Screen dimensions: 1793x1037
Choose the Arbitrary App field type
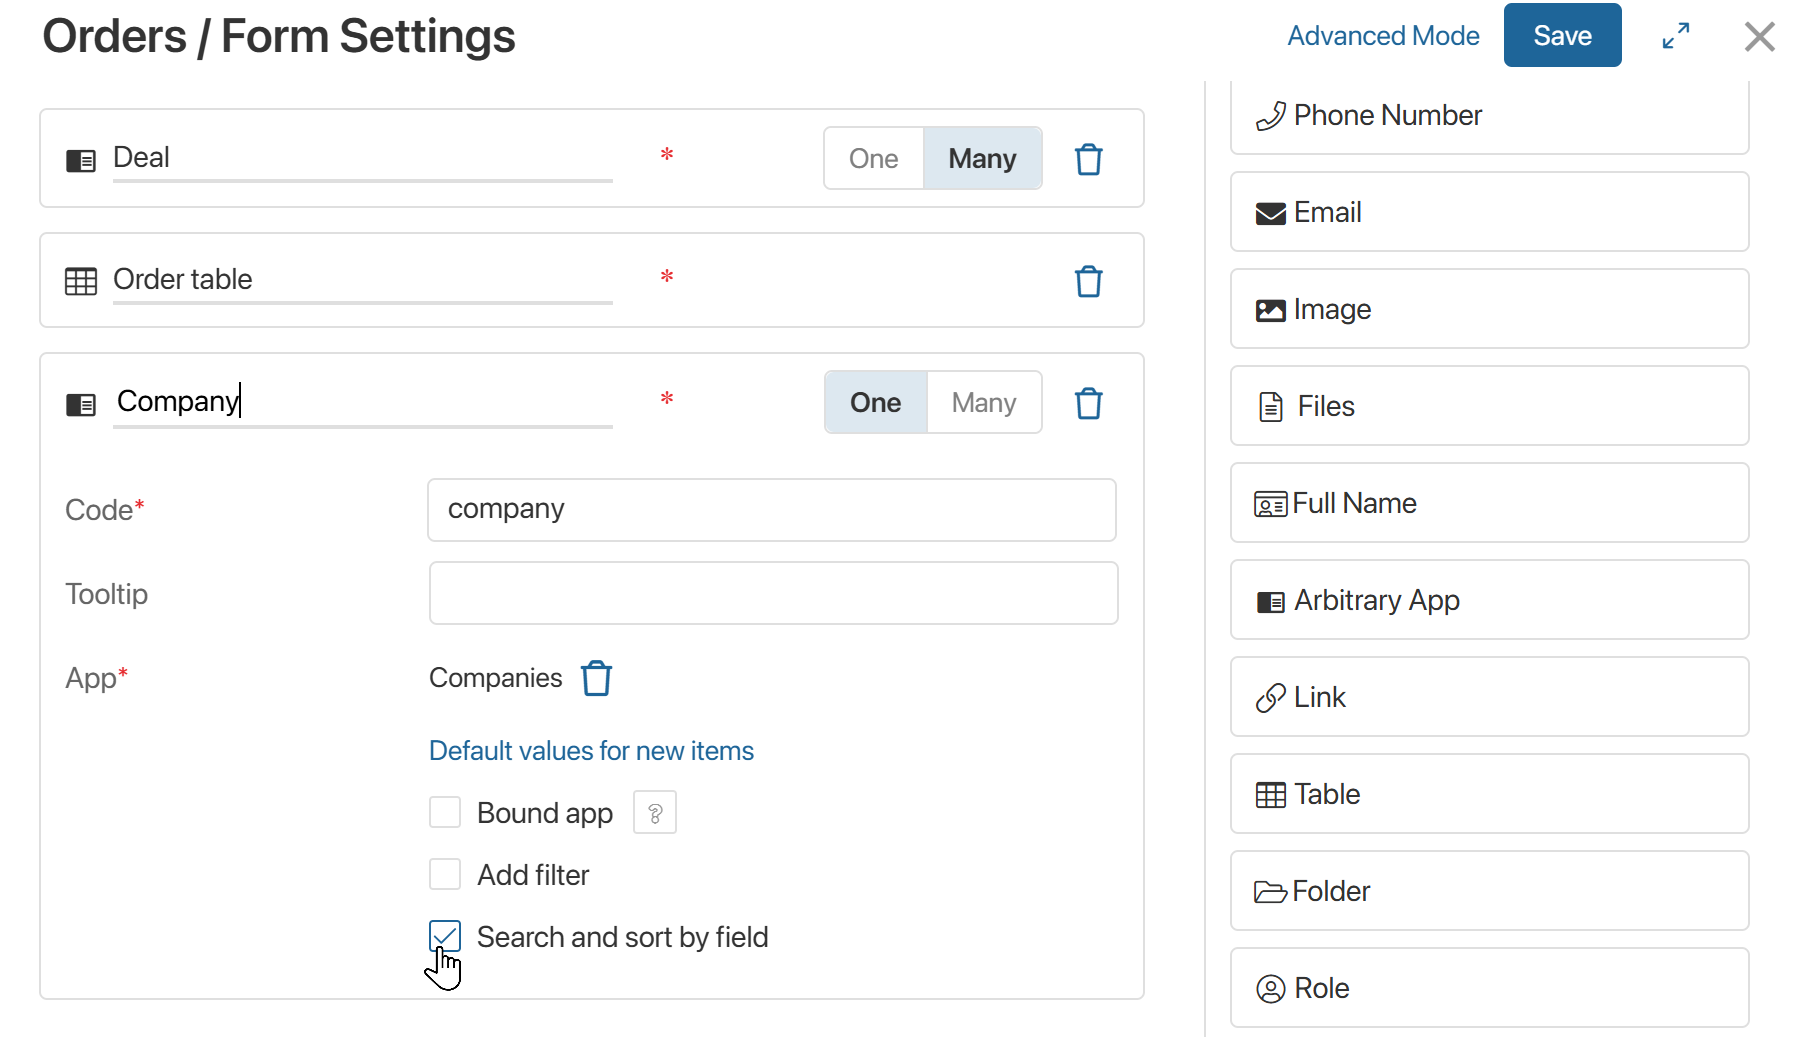1488,600
